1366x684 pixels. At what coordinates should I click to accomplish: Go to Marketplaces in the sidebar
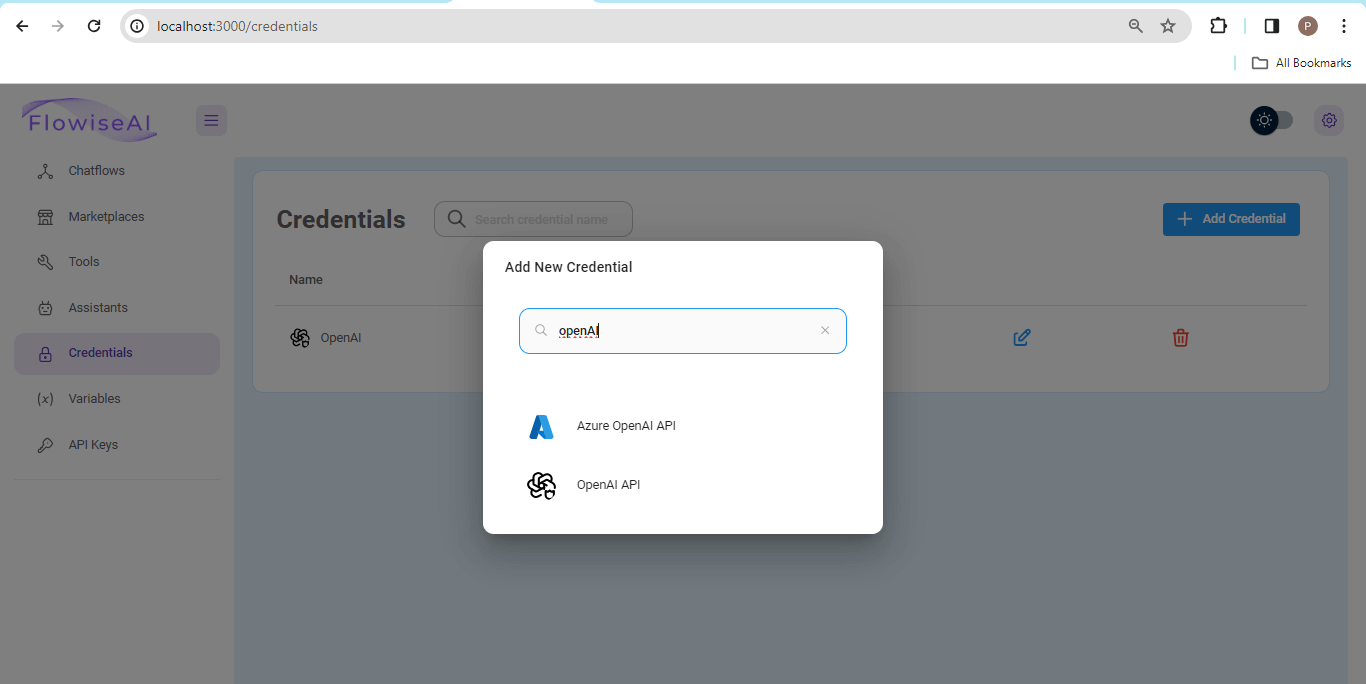click(106, 217)
